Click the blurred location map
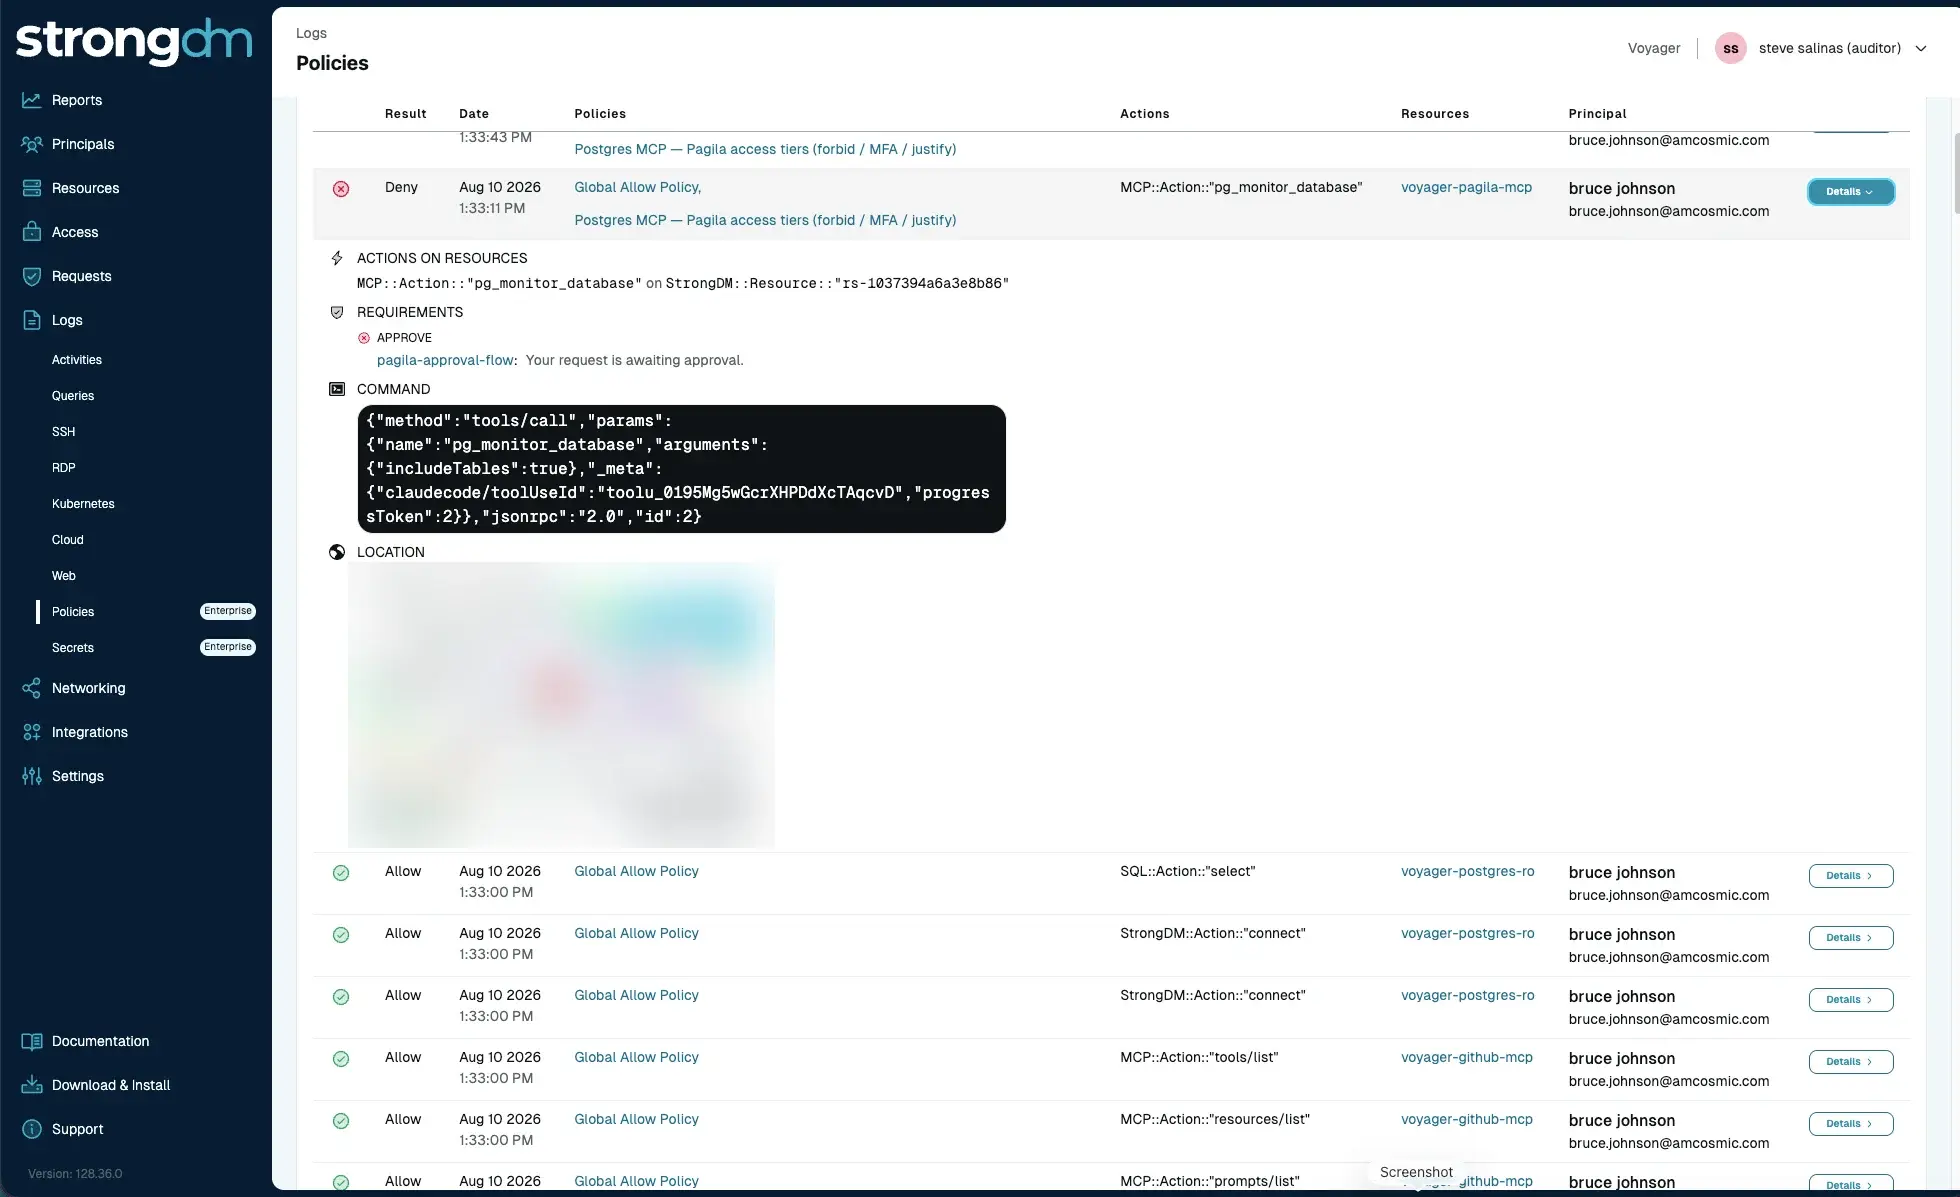The width and height of the screenshot is (1960, 1197). [x=561, y=705]
